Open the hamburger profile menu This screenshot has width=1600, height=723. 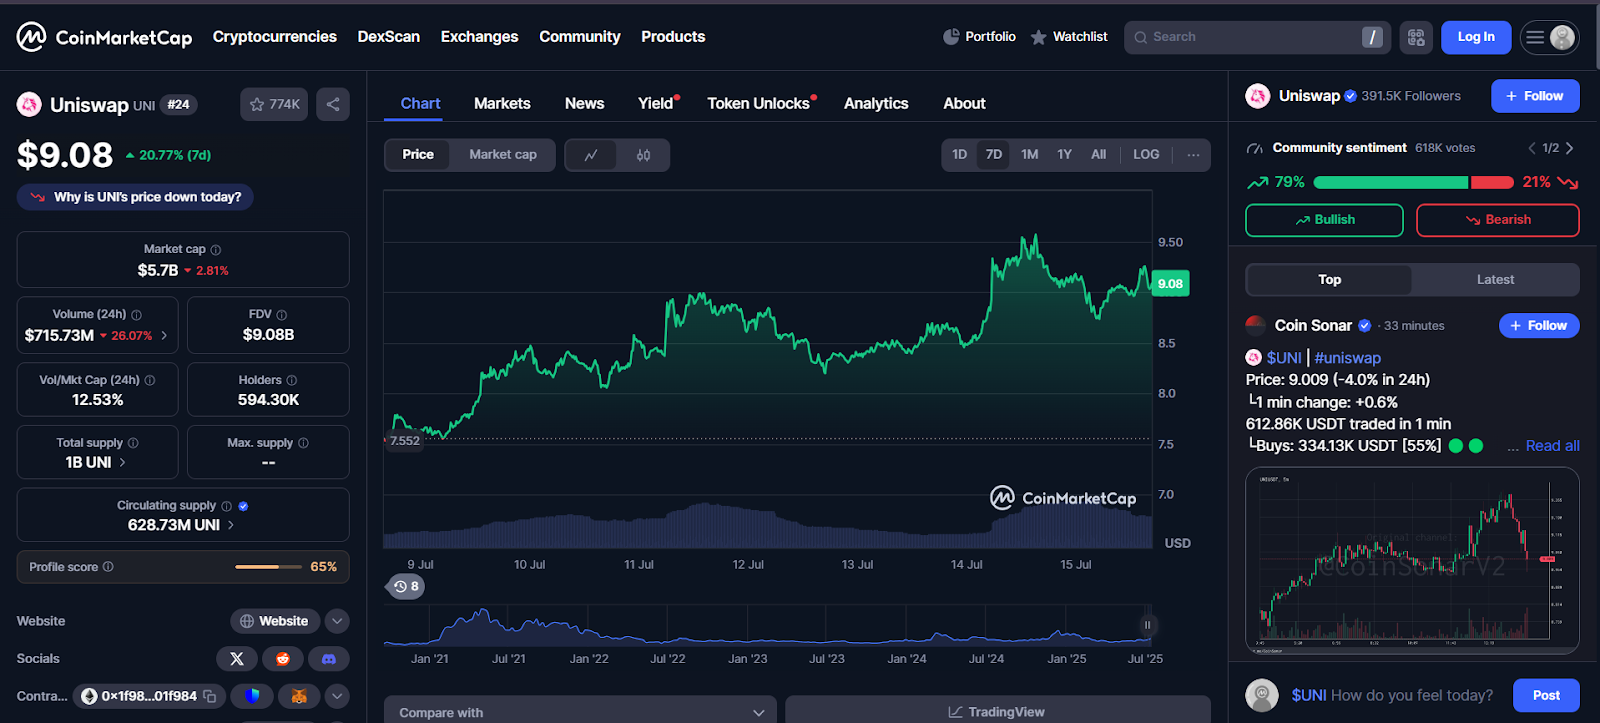click(x=1549, y=37)
